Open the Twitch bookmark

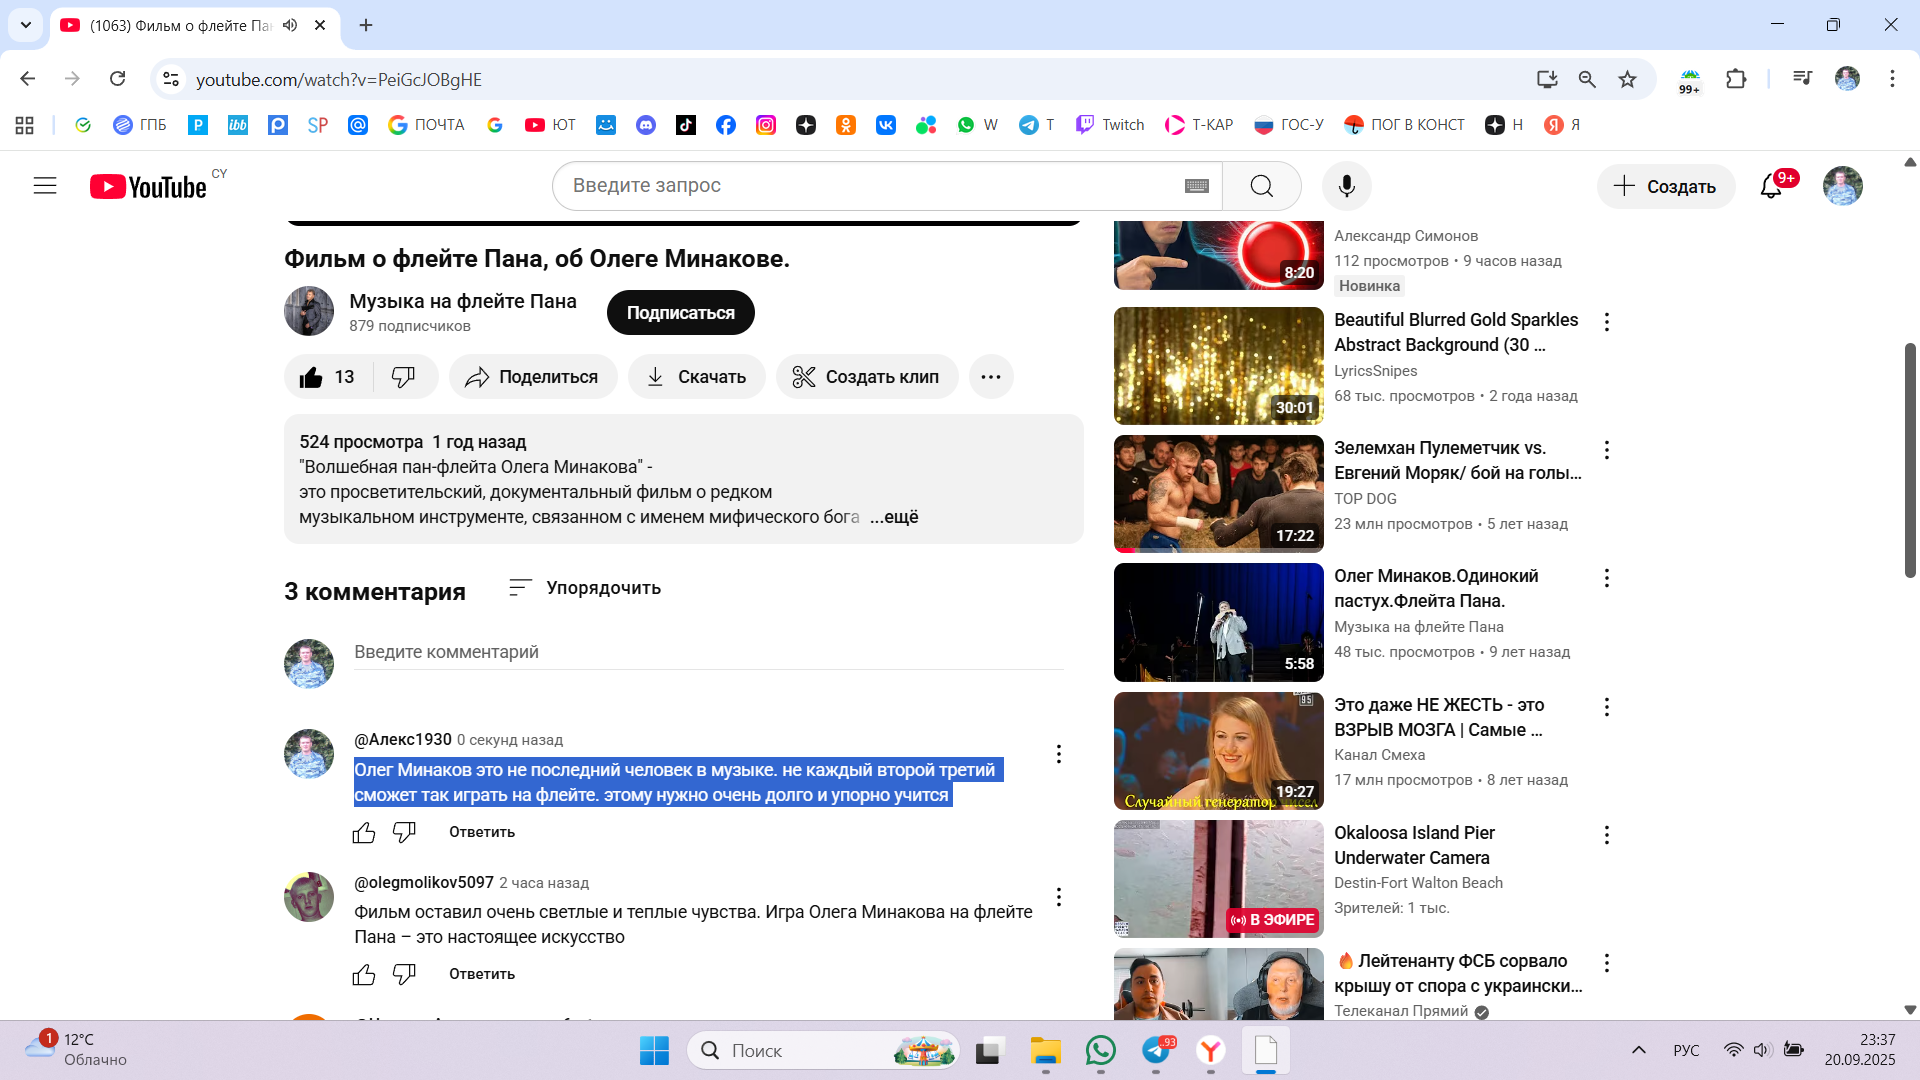(1110, 125)
